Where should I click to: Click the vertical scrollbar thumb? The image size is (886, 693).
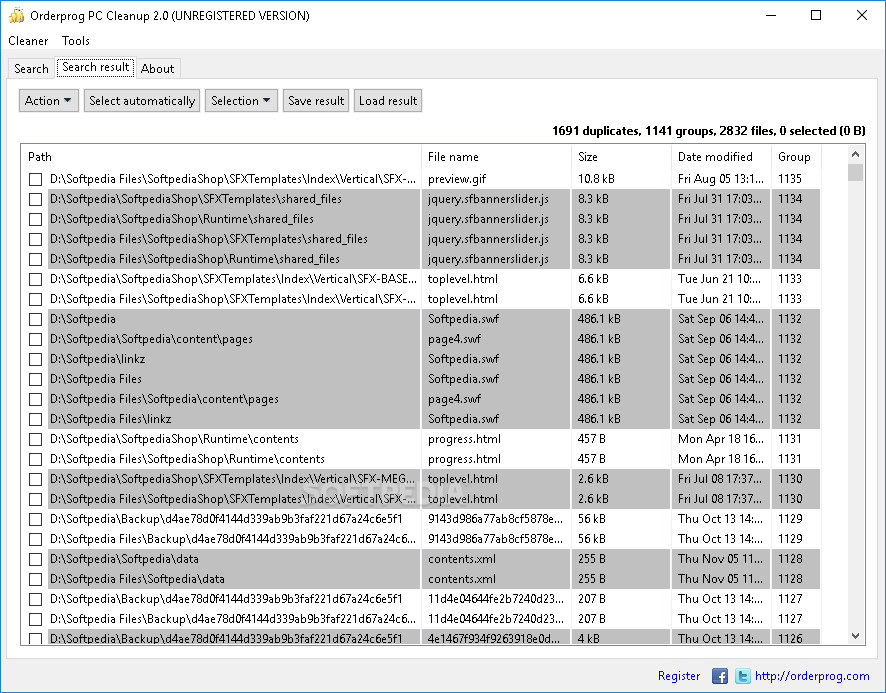click(x=855, y=172)
